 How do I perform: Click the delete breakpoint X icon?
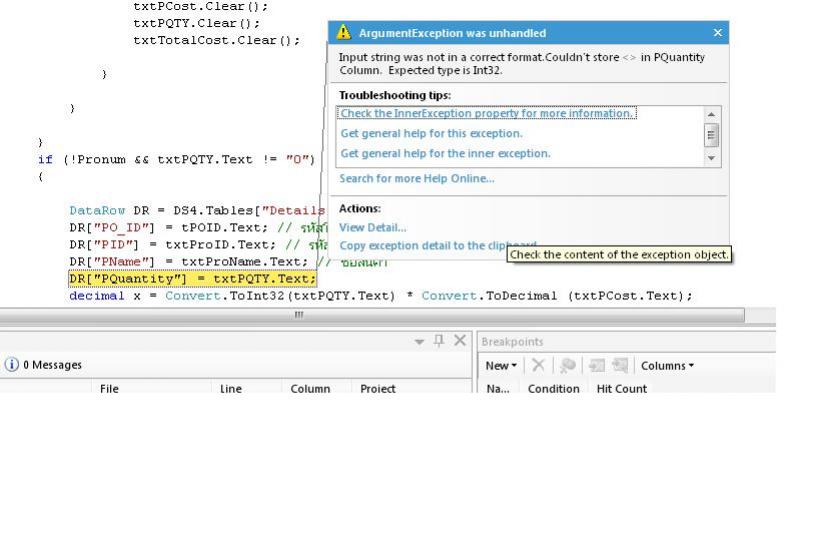(x=538, y=365)
